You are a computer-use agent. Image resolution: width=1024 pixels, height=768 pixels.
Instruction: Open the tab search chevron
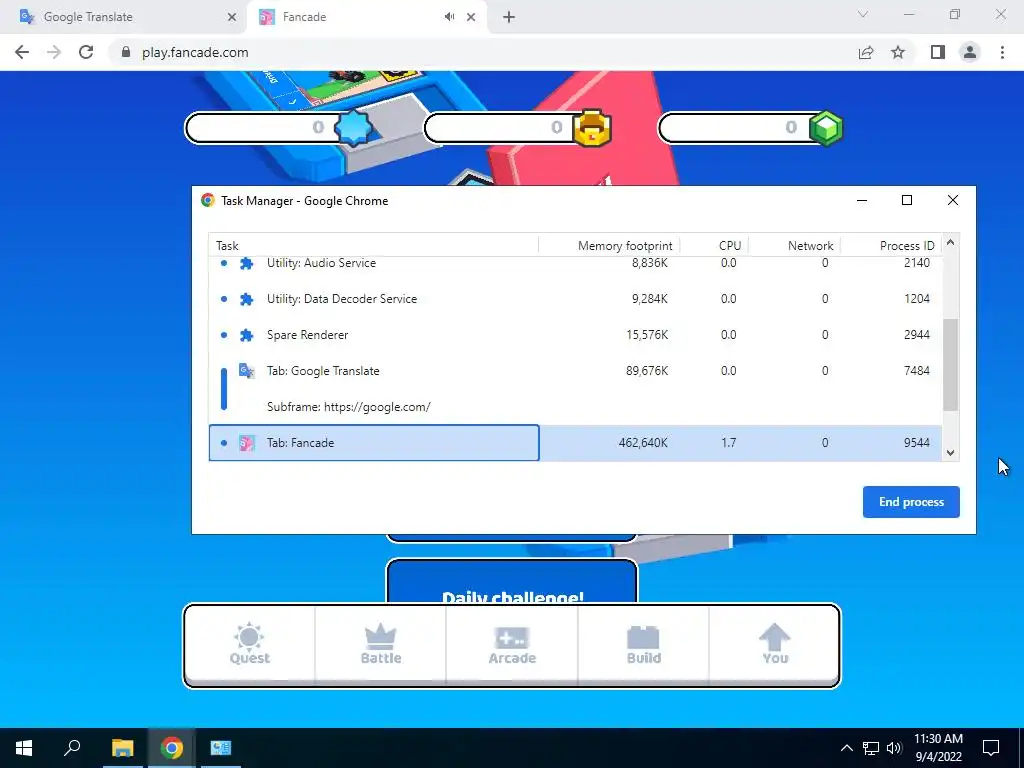[863, 14]
